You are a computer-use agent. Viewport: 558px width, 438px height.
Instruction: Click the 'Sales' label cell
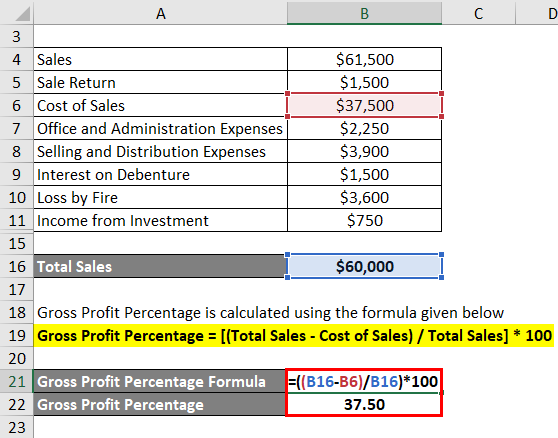(x=160, y=59)
